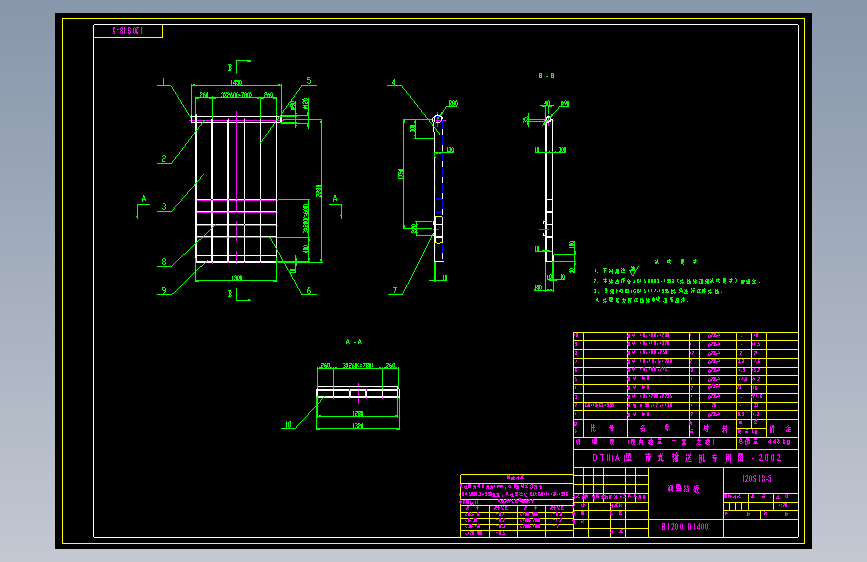
Task: Click the technical requirements notes heading
Action: [x=676, y=262]
